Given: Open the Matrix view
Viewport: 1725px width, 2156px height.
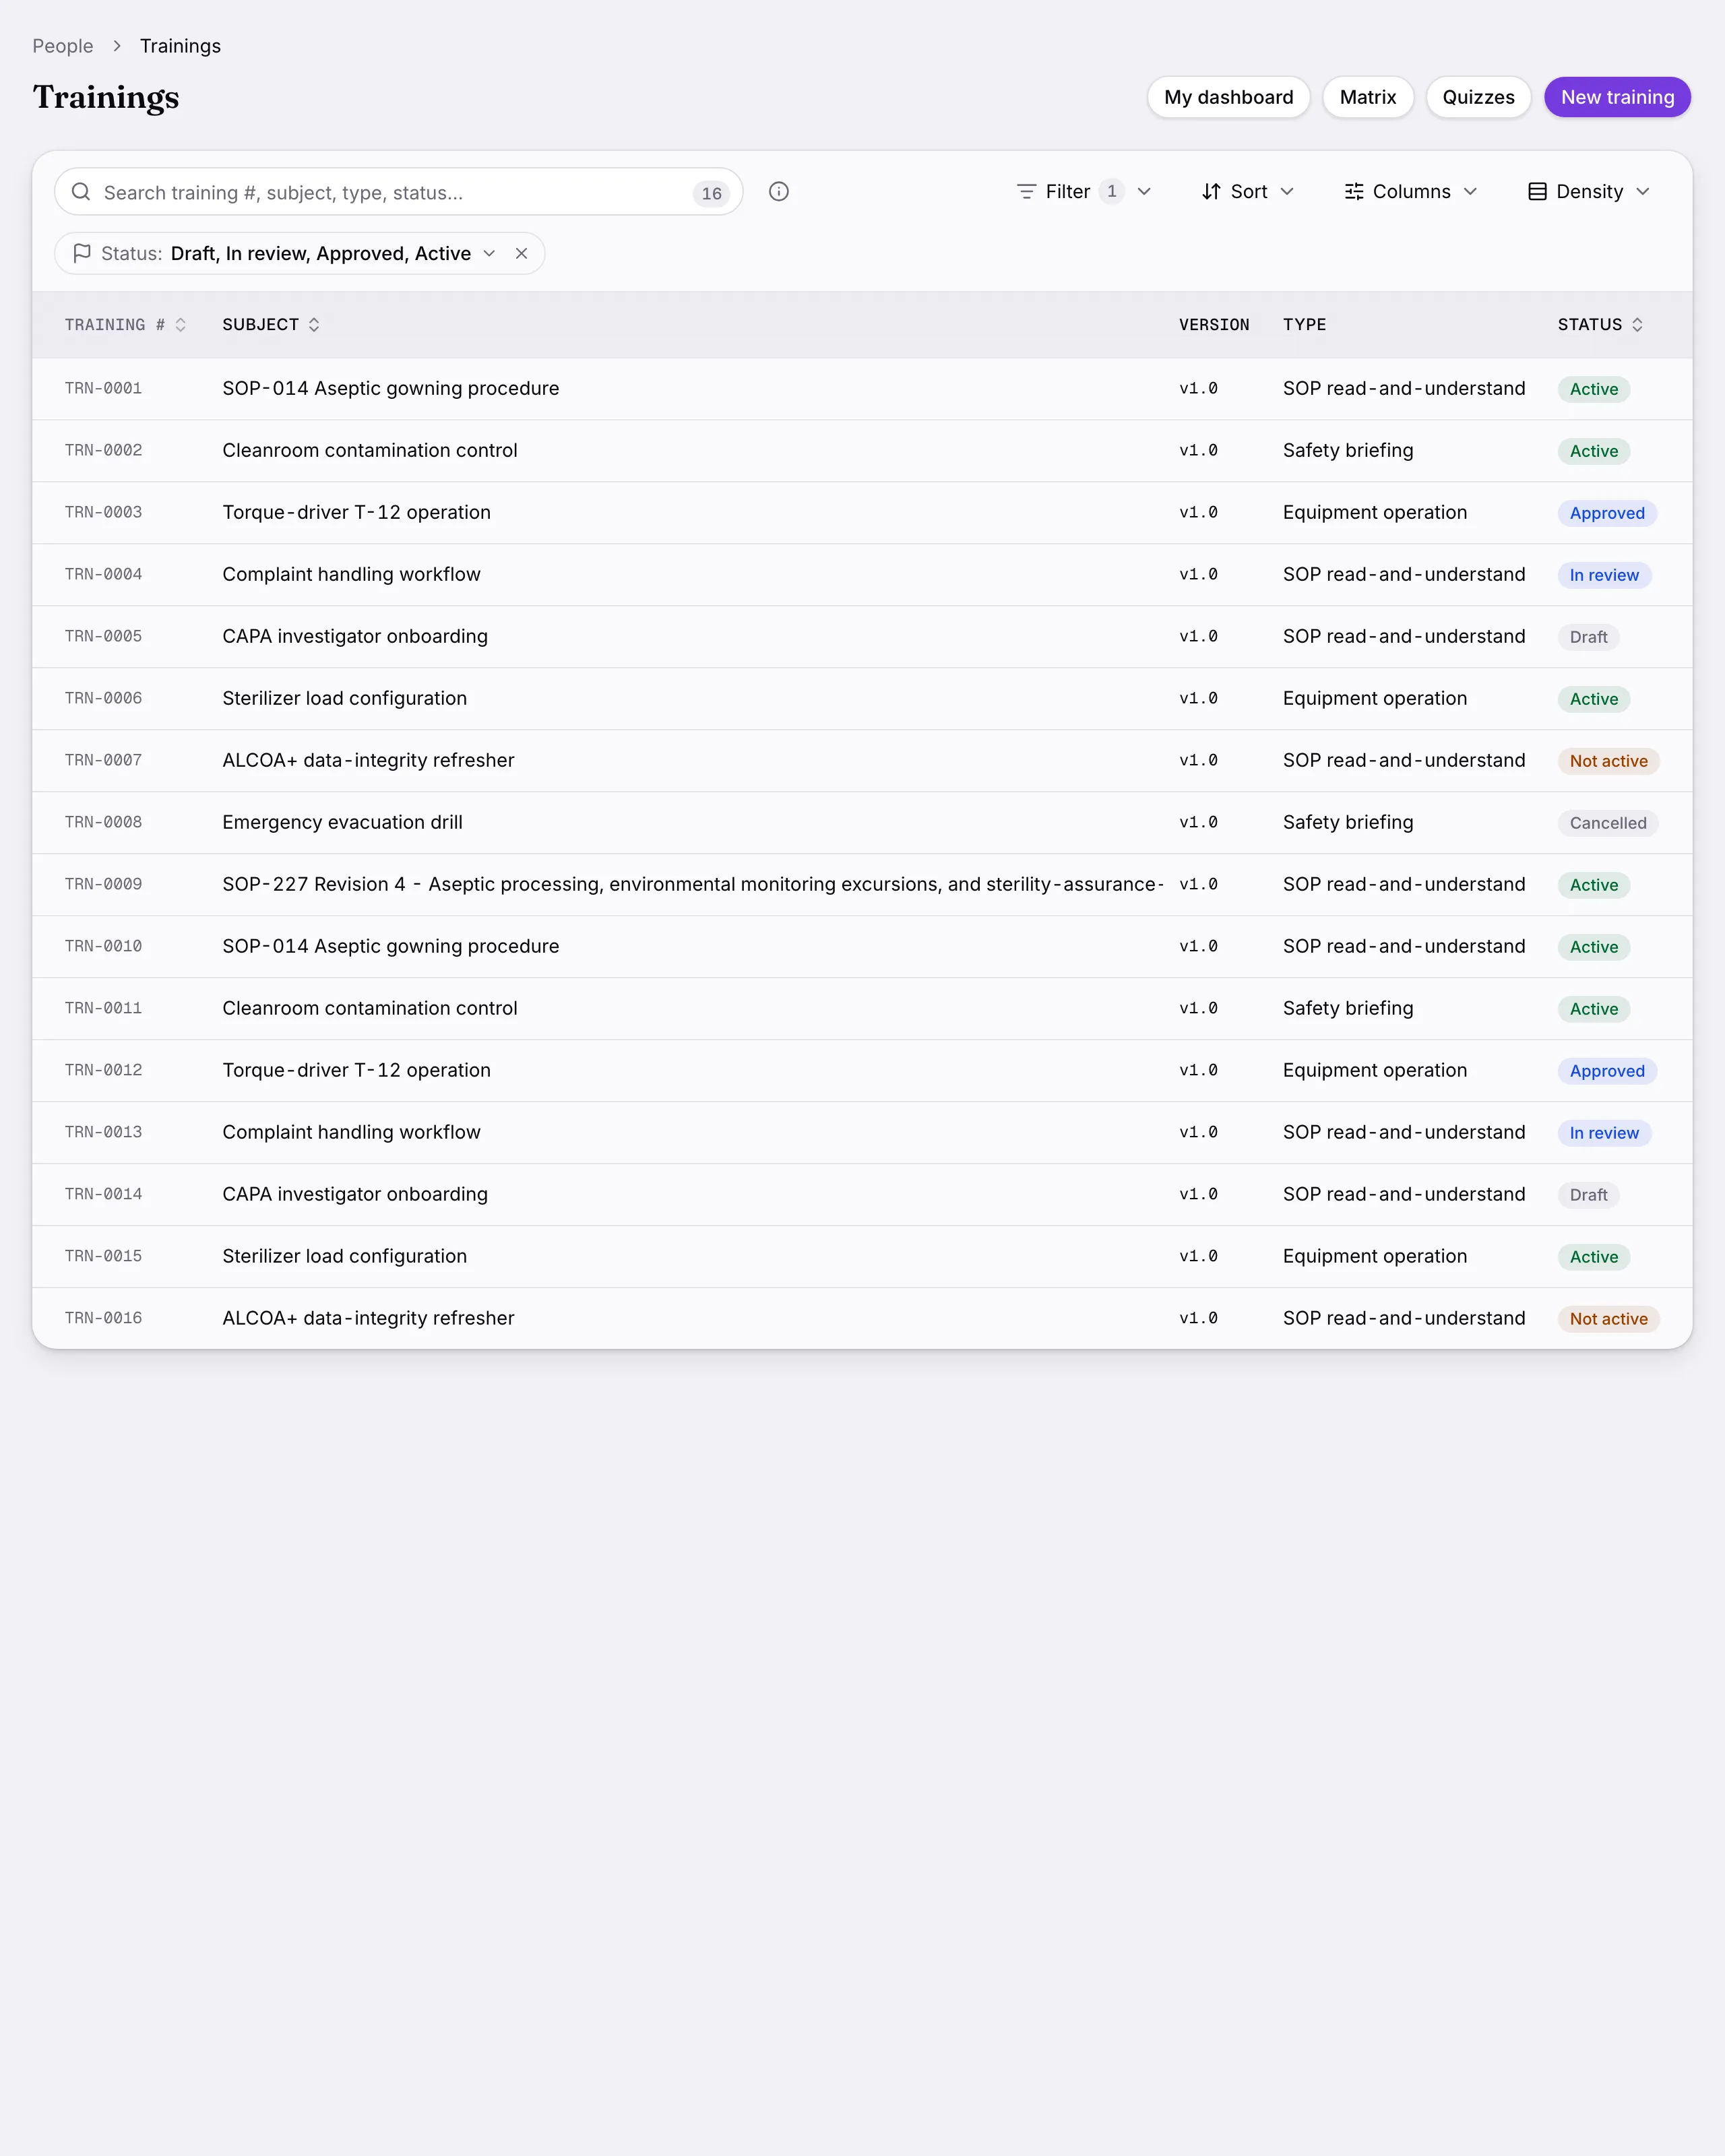Looking at the screenshot, I should click(x=1367, y=97).
